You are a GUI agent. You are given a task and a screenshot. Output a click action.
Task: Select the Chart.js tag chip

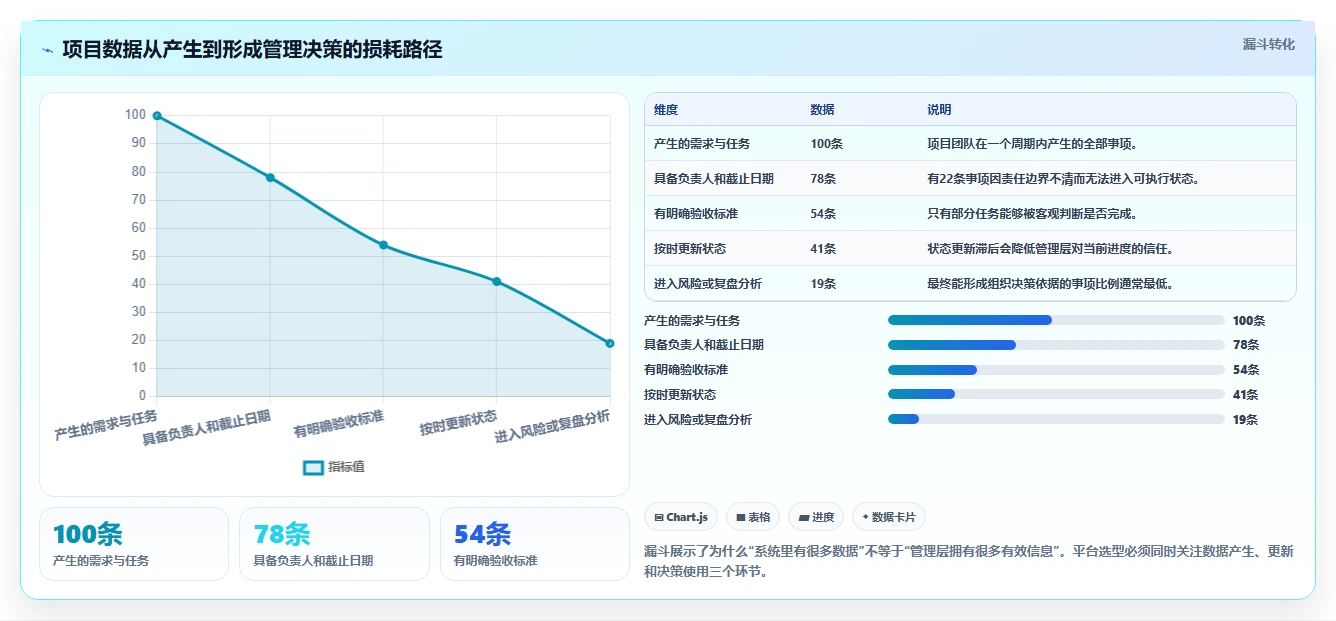coord(681,517)
